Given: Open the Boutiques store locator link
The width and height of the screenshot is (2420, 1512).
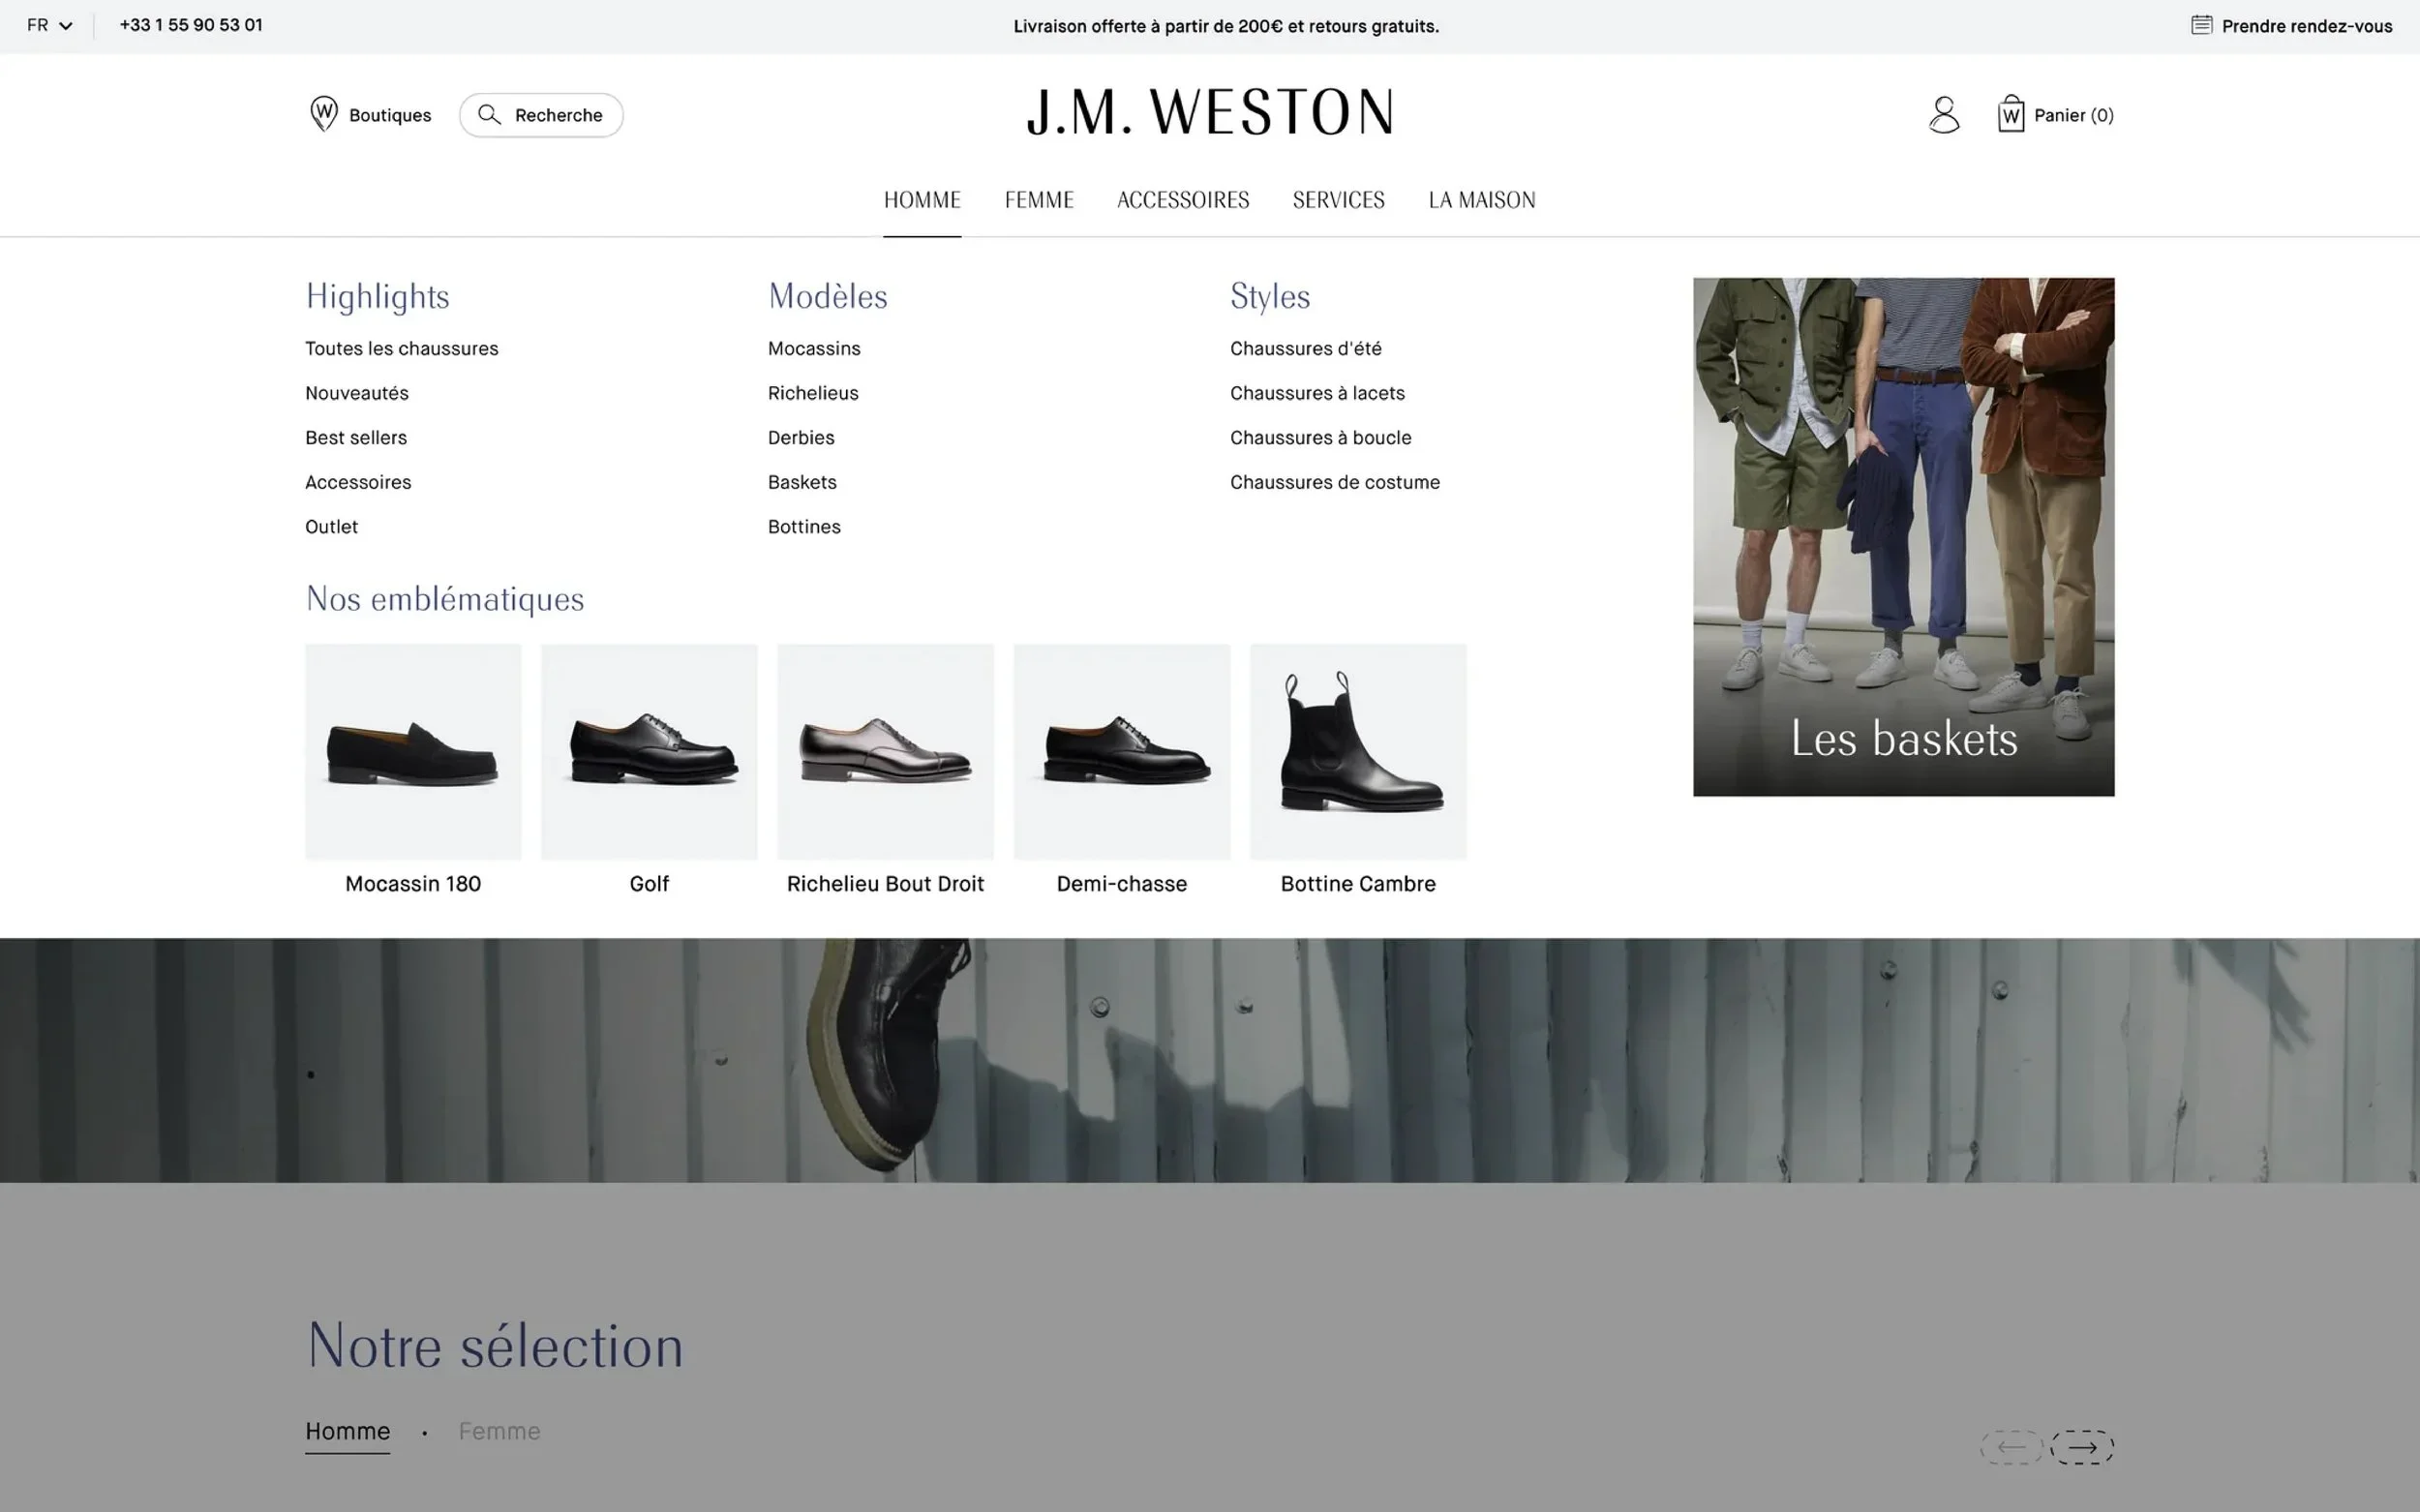Looking at the screenshot, I should point(390,115).
